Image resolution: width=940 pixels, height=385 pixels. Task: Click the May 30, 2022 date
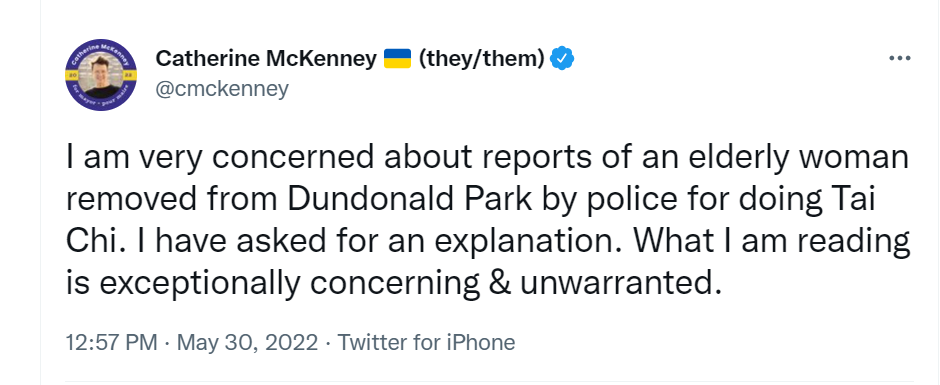coord(248,343)
